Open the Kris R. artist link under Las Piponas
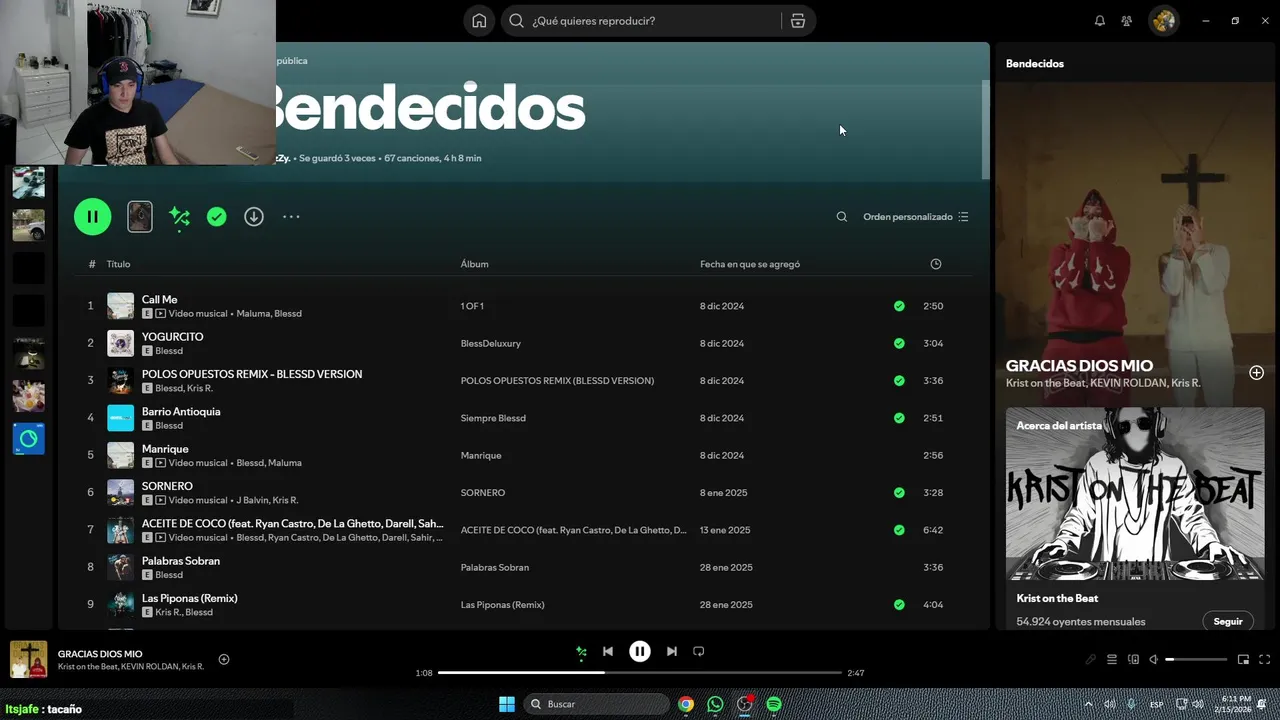Viewport: 1280px width, 720px height. 167,612
